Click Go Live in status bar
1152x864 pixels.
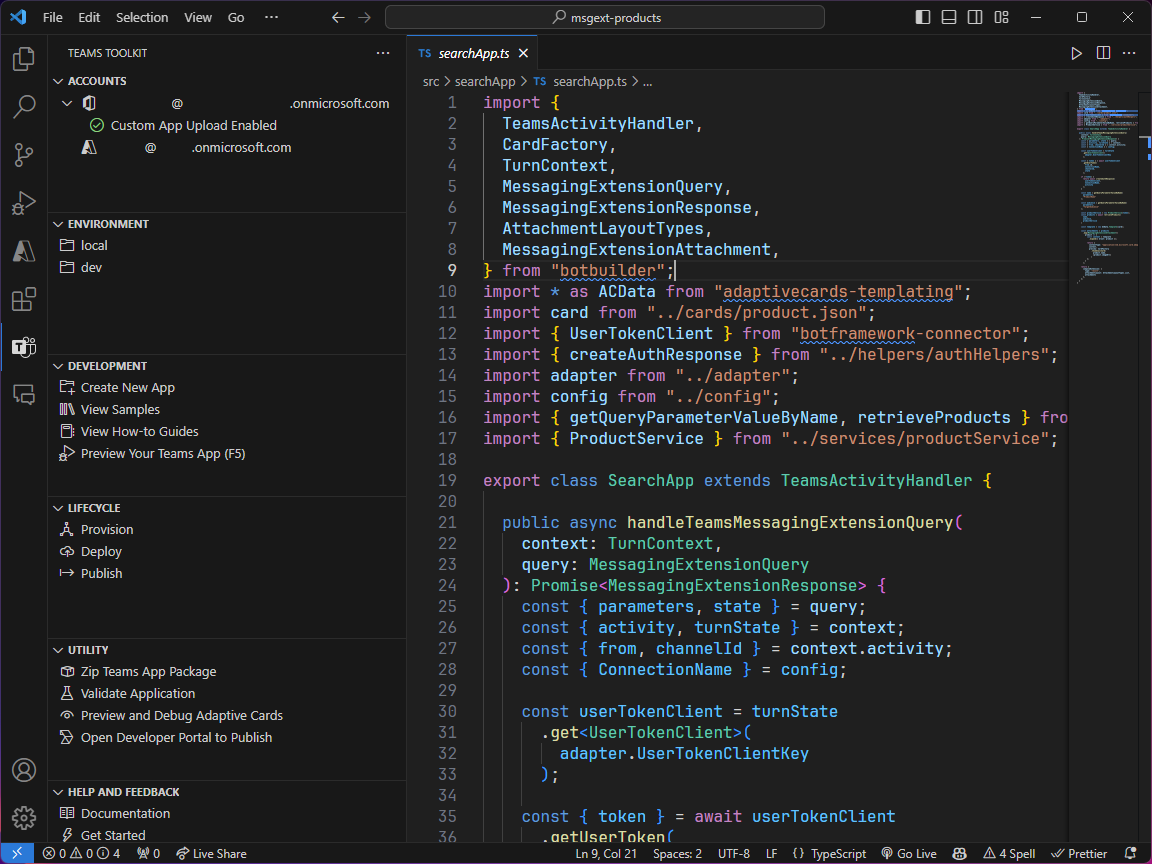(908, 854)
